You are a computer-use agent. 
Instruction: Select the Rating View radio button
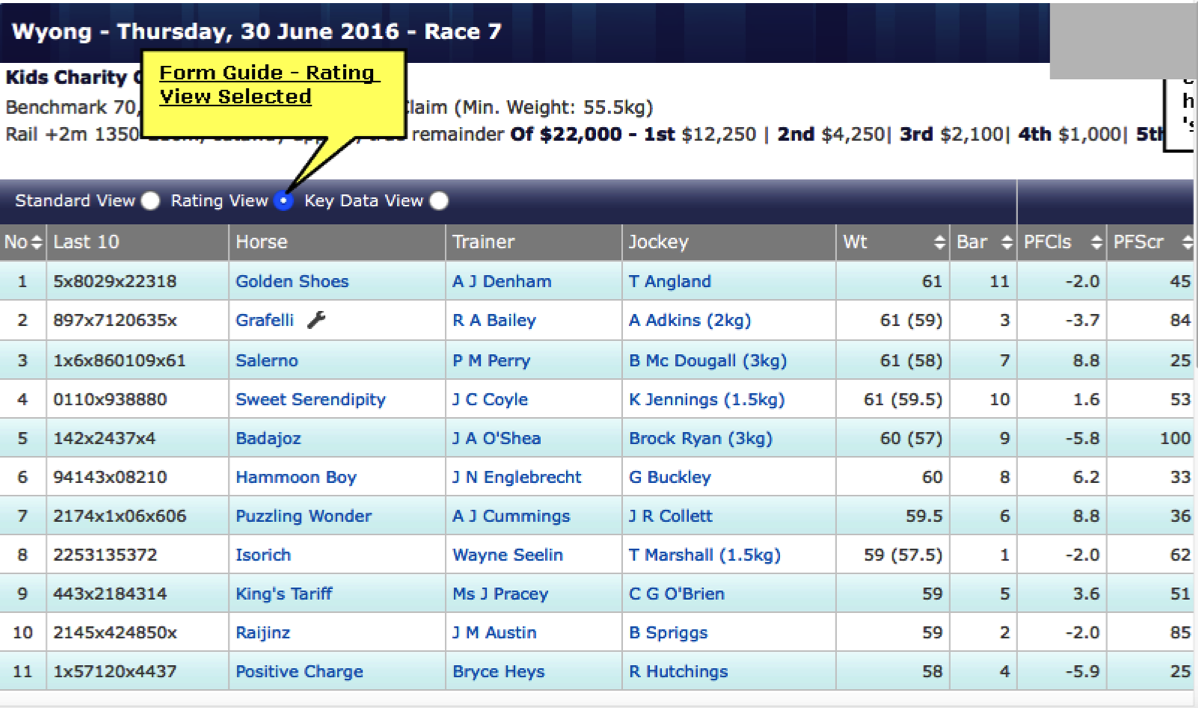pyautogui.click(x=283, y=201)
